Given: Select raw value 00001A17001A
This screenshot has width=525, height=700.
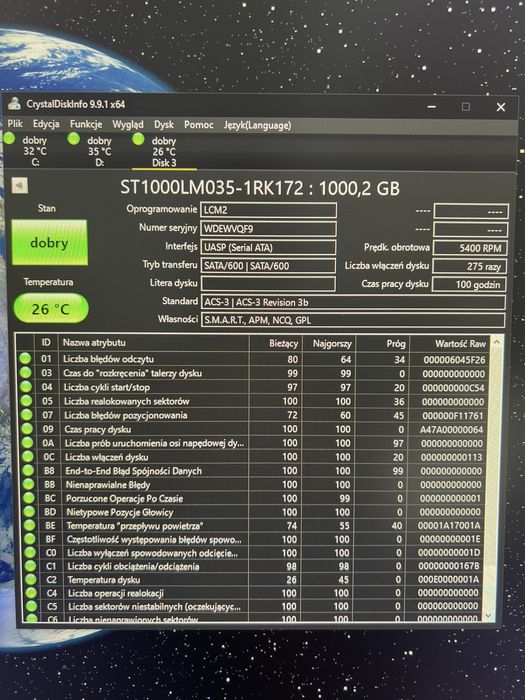Looking at the screenshot, I should tap(449, 526).
